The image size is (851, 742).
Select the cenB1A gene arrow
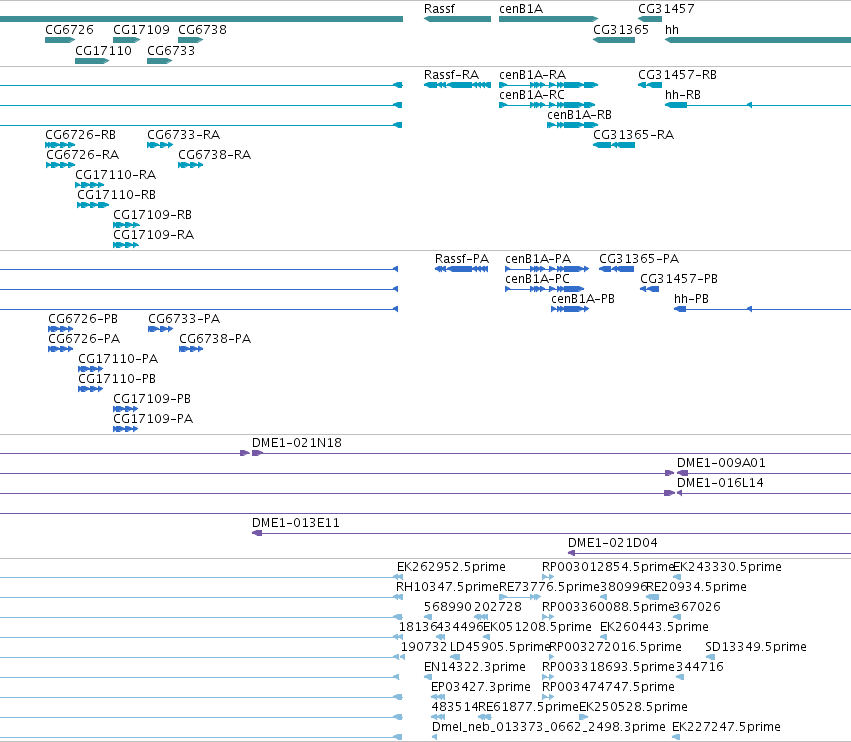point(549,19)
